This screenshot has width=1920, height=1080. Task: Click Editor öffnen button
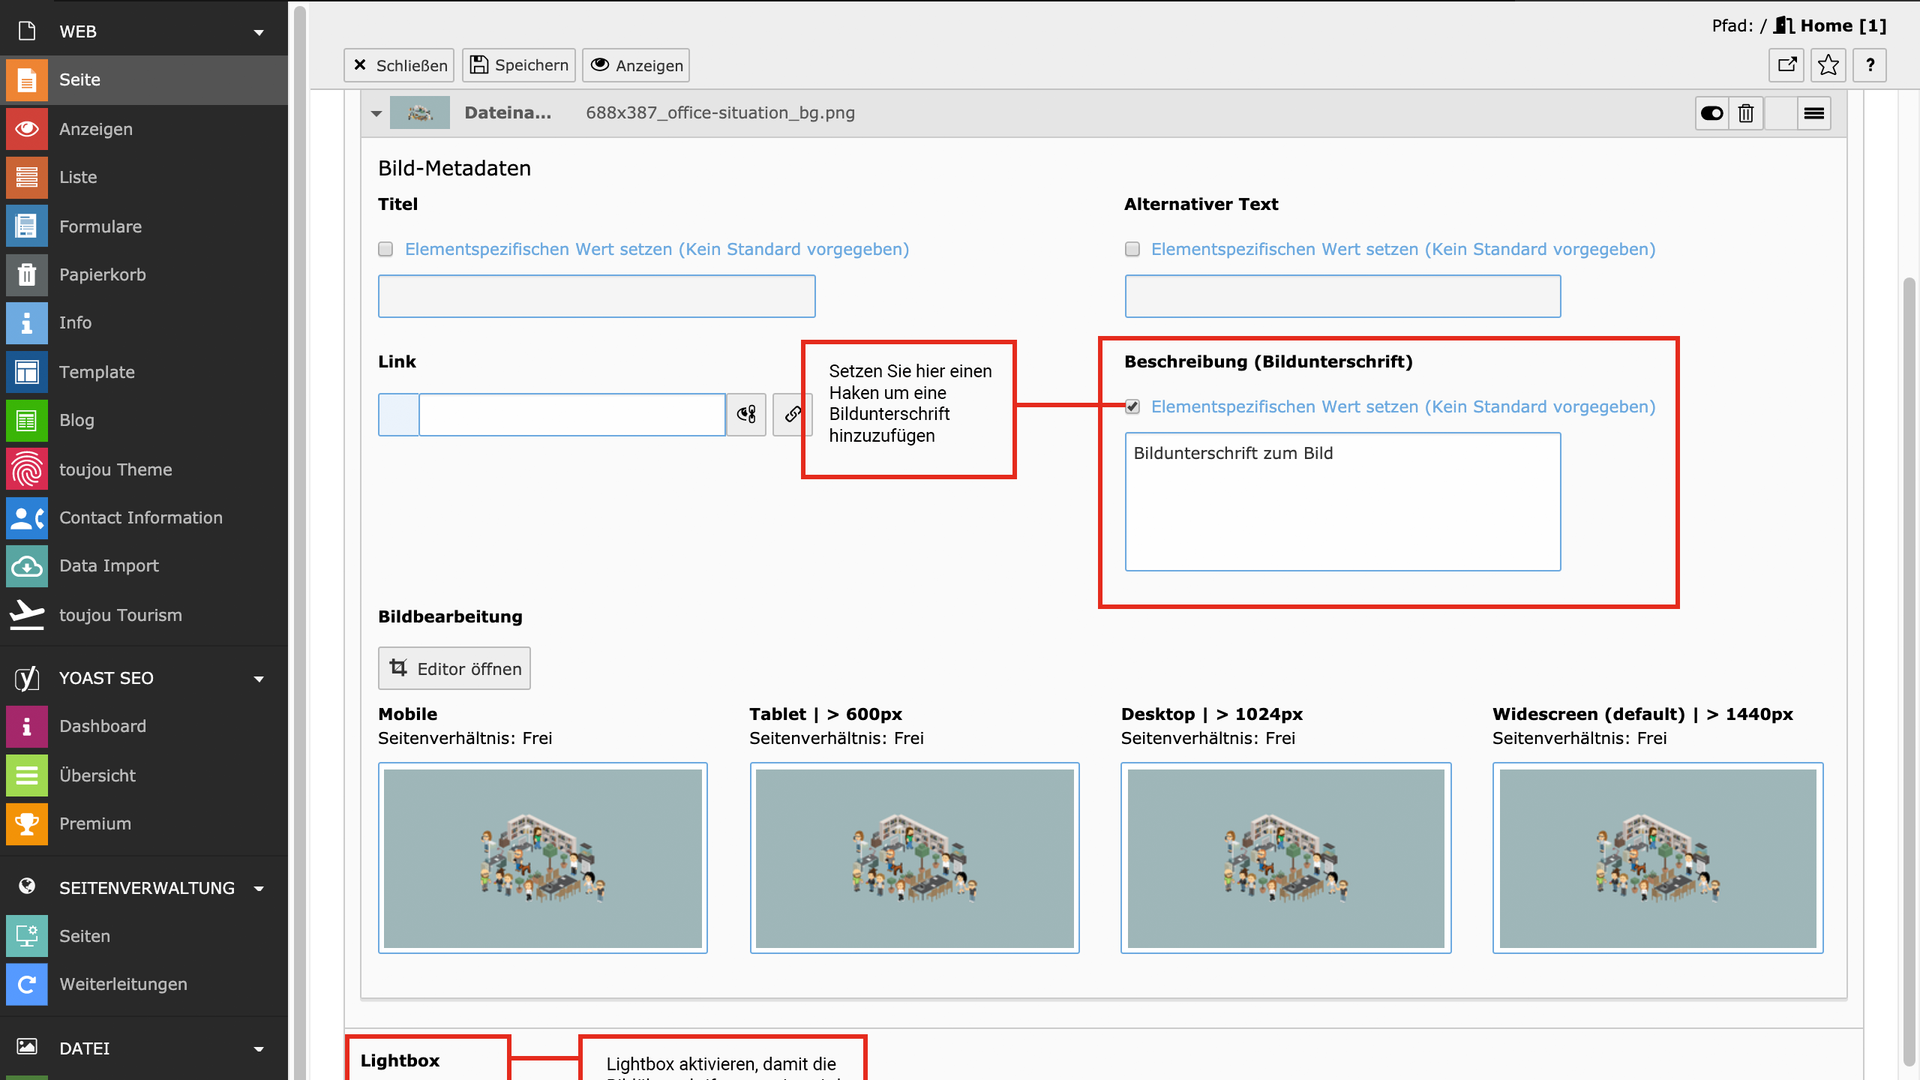454,669
